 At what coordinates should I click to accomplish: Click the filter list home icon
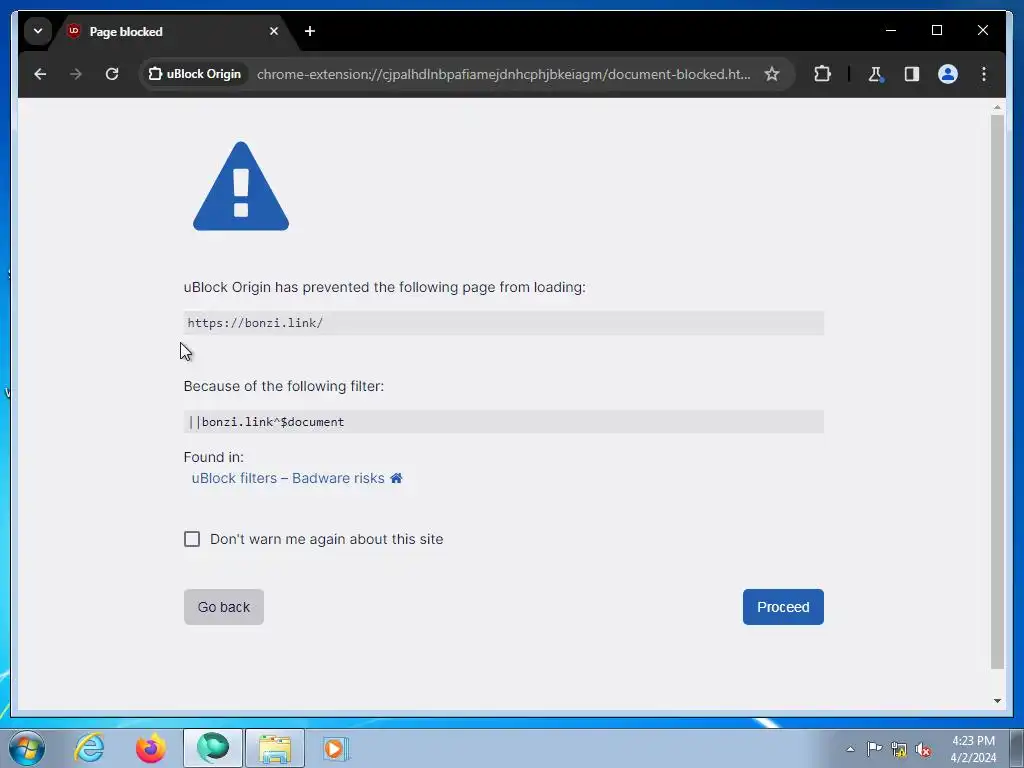coord(396,478)
